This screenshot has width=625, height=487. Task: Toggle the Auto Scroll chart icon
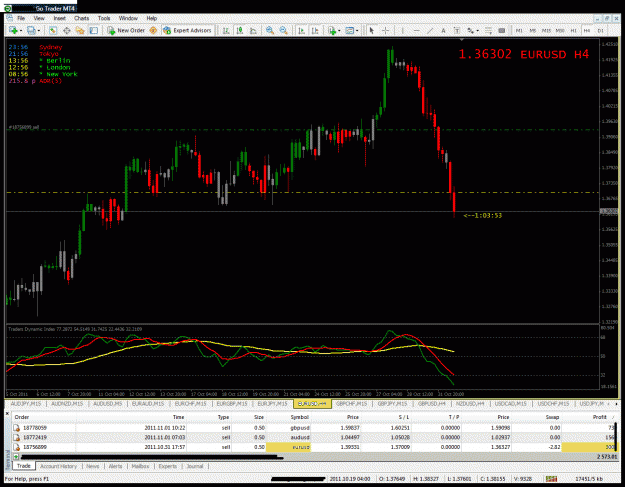click(x=301, y=30)
